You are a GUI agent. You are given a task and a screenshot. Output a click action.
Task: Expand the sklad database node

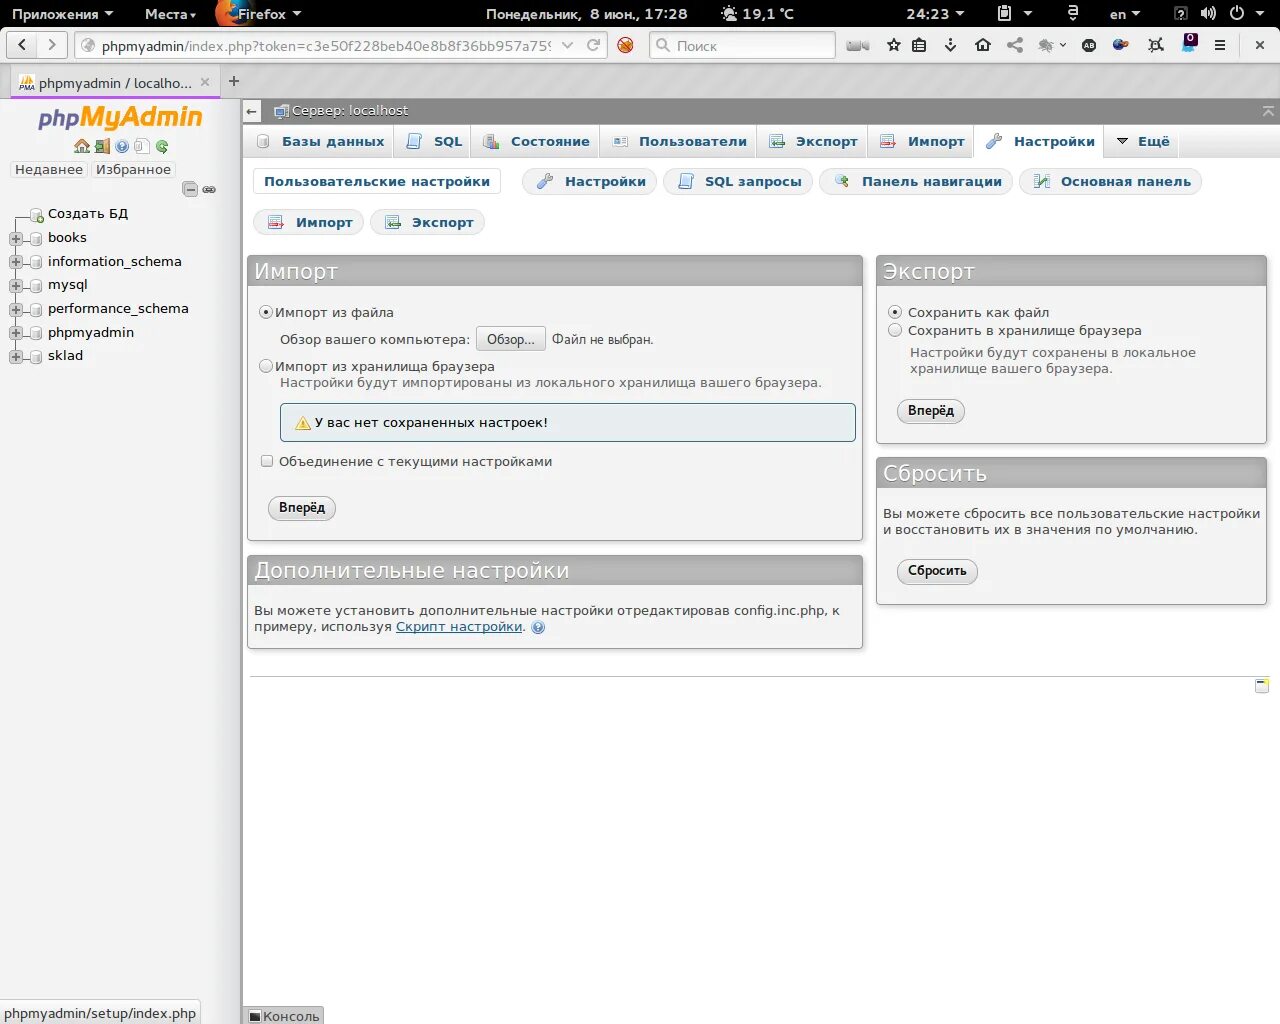coord(15,356)
